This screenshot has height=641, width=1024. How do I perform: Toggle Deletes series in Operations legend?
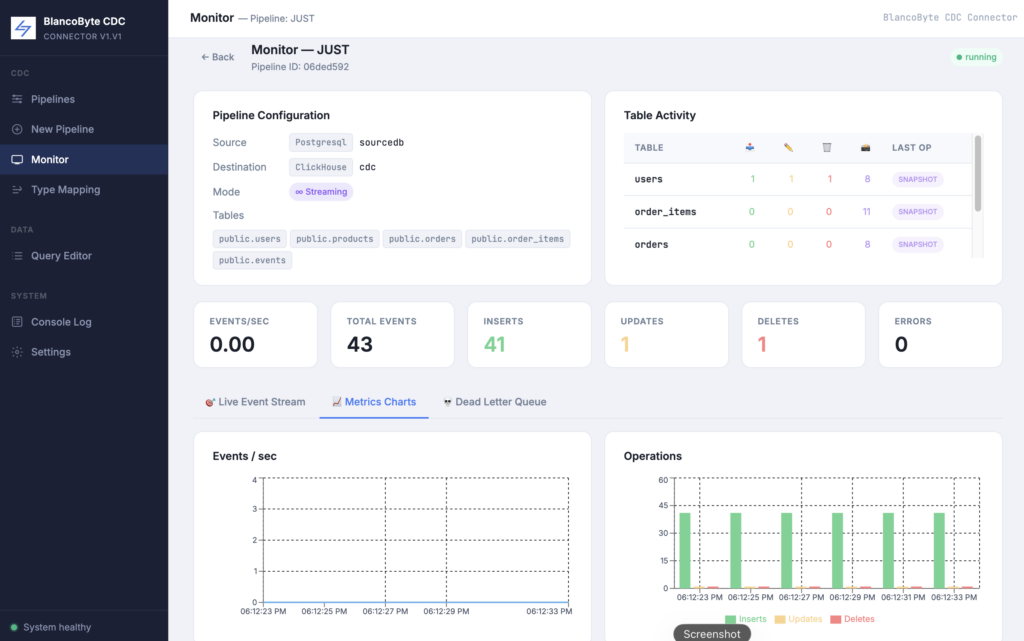pyautogui.click(x=852, y=619)
